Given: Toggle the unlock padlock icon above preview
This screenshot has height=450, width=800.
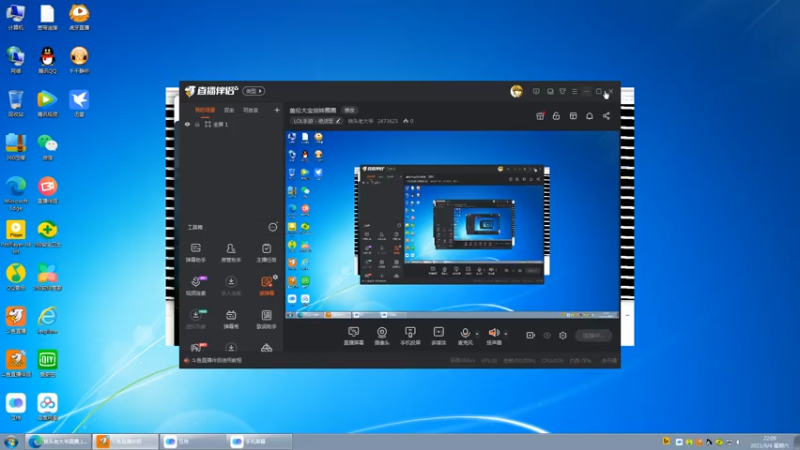Looking at the screenshot, I should (556, 116).
